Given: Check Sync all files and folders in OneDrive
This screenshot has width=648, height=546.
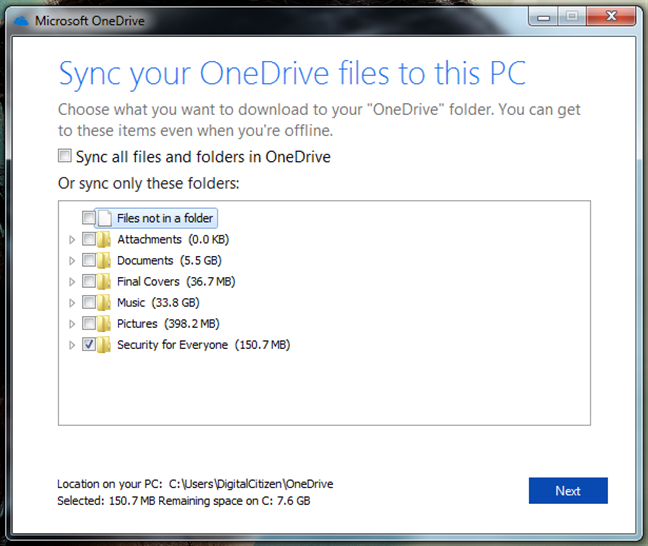Looking at the screenshot, I should (x=64, y=156).
